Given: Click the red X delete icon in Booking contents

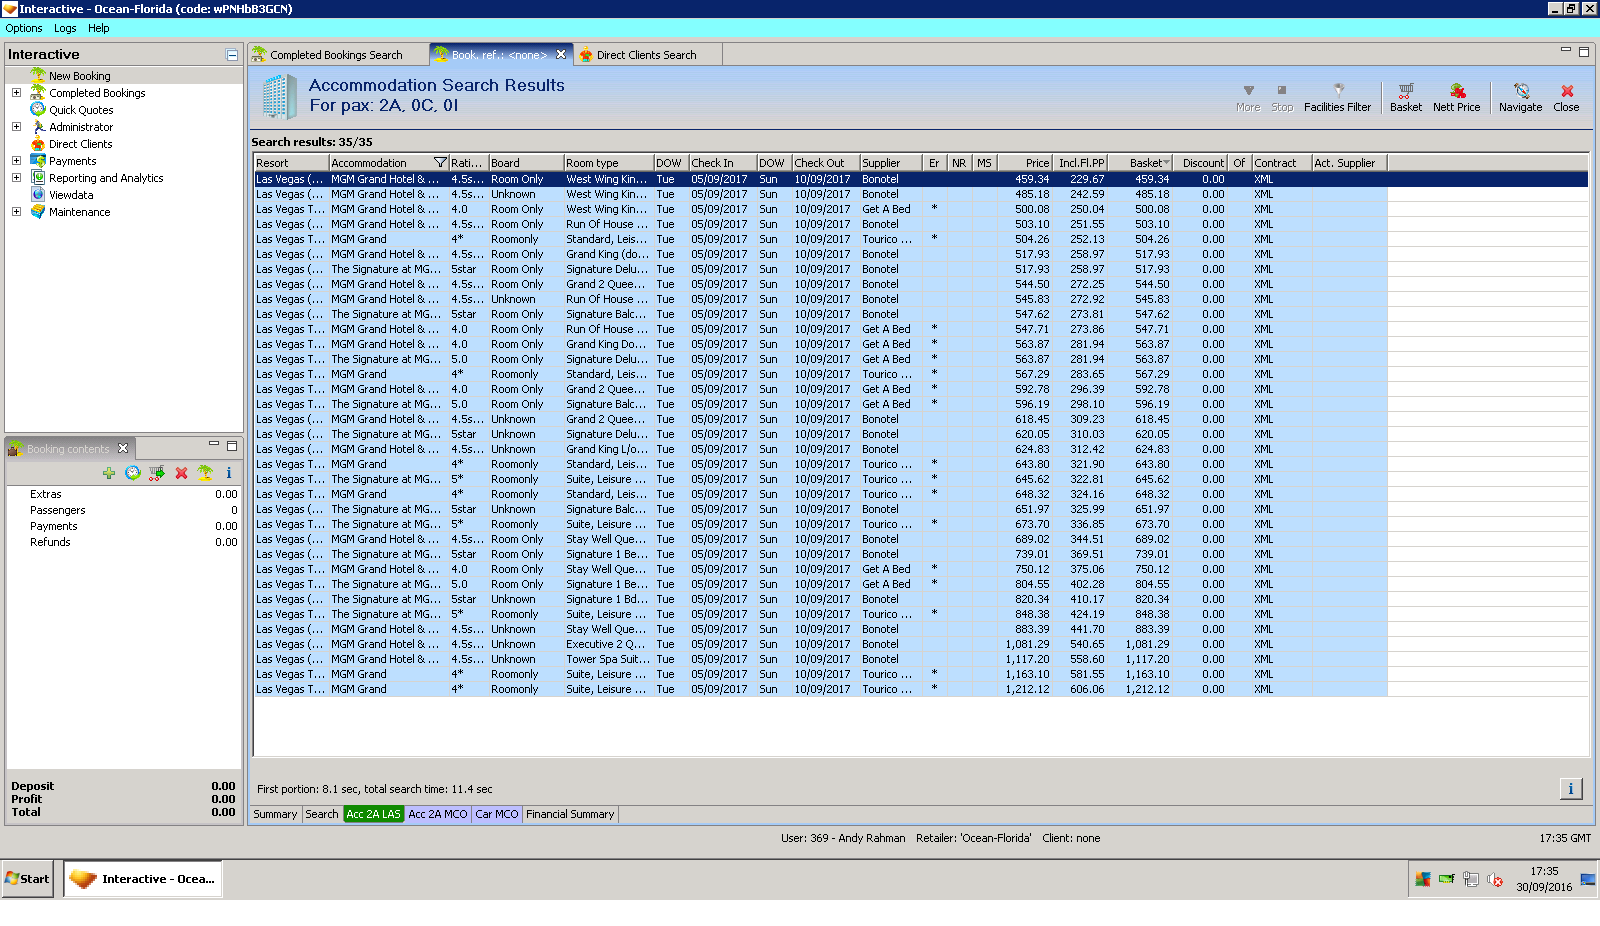Looking at the screenshot, I should pos(181,473).
